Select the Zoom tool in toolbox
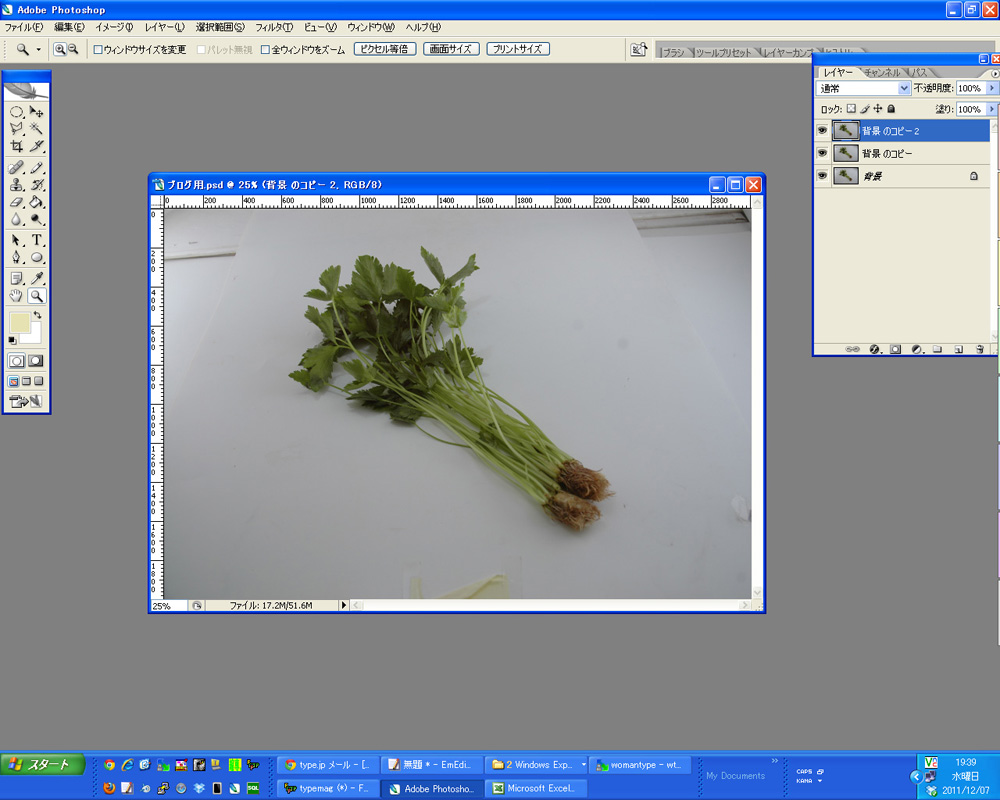The width and height of the screenshot is (1000, 800). (37, 296)
